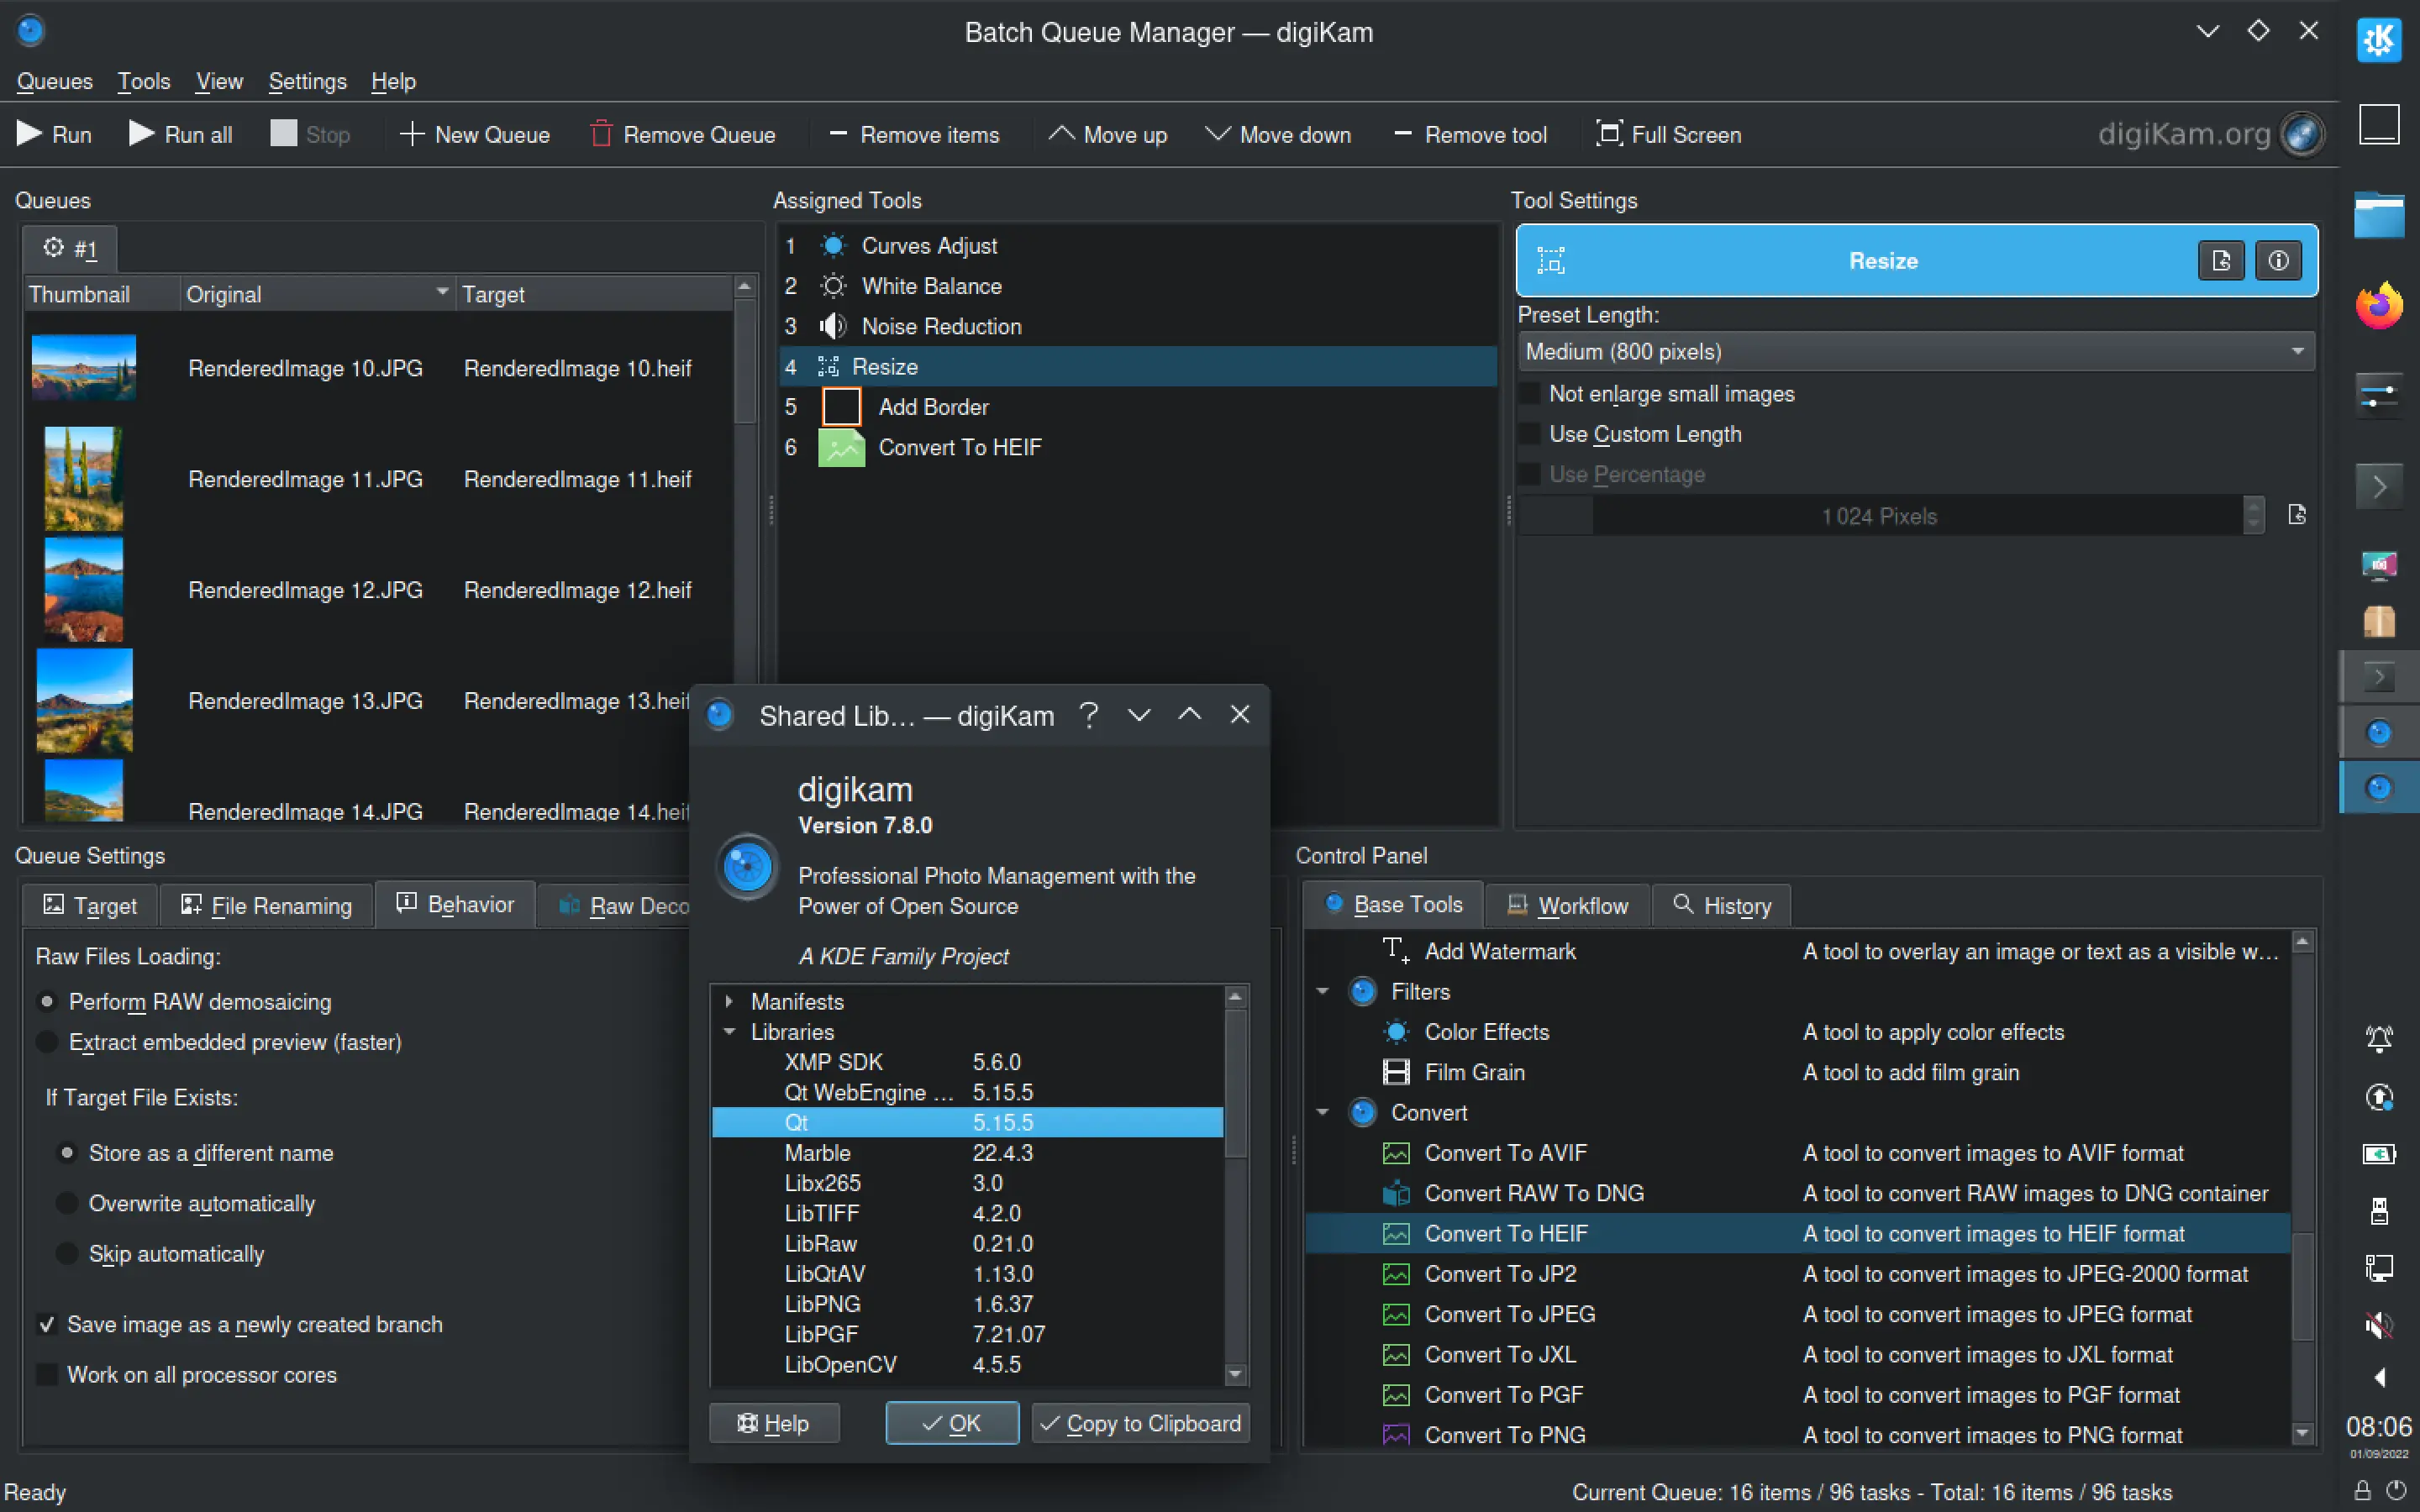
Task: Click the New Queue plus icon
Action: click(x=410, y=133)
